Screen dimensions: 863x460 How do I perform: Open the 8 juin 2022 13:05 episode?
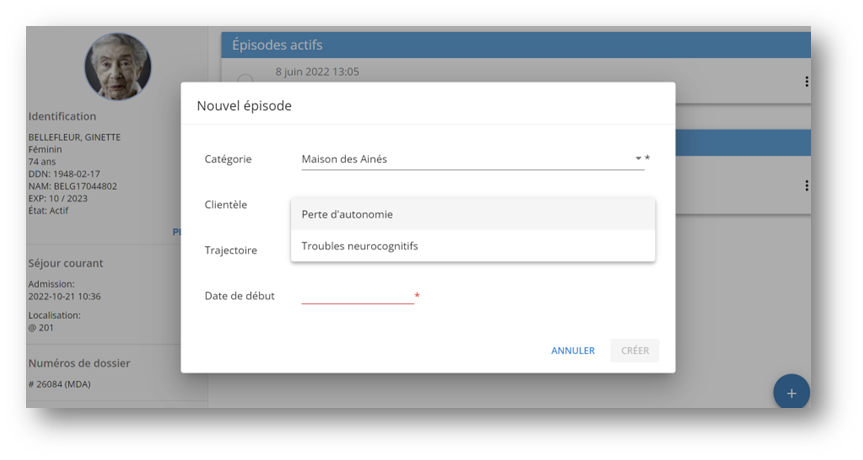(317, 72)
